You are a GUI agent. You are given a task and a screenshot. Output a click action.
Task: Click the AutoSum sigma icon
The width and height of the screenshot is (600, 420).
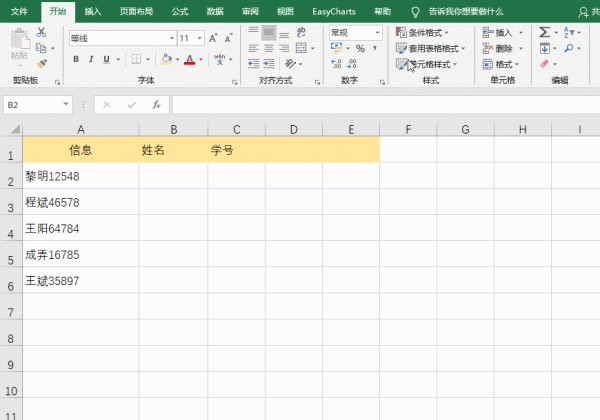click(x=544, y=33)
